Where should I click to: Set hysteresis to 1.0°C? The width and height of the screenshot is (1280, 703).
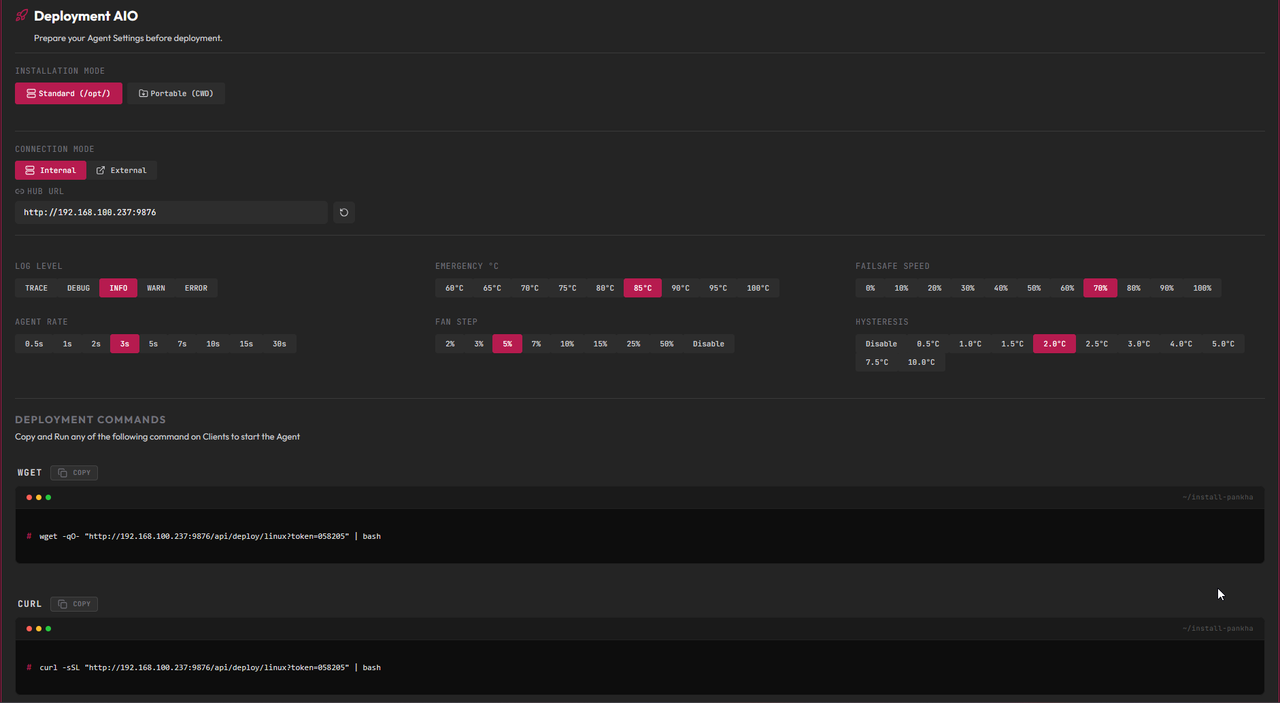click(970, 344)
